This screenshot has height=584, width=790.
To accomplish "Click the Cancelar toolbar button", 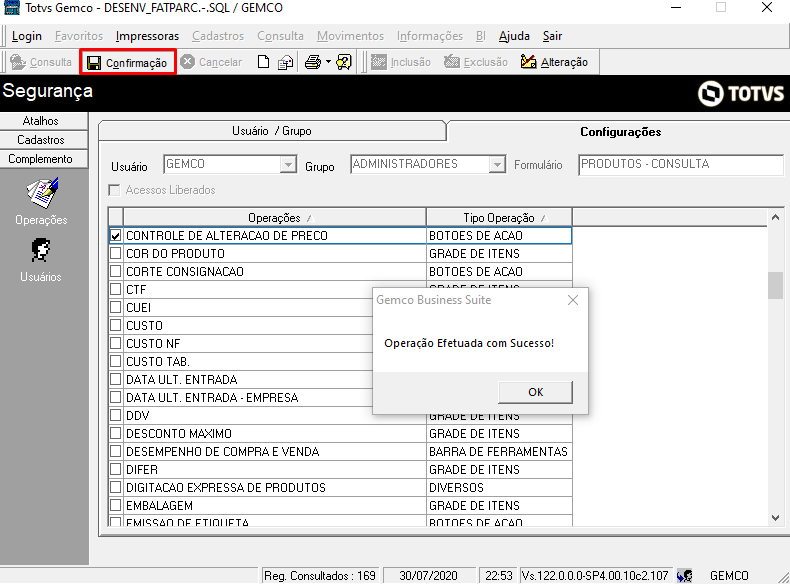I will point(211,62).
